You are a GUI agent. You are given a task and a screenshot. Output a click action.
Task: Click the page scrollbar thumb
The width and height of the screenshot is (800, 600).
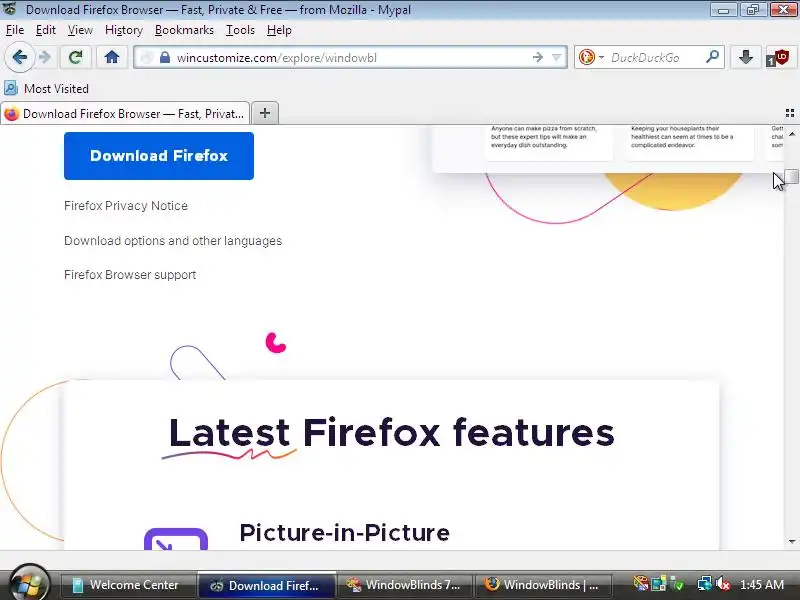791,176
